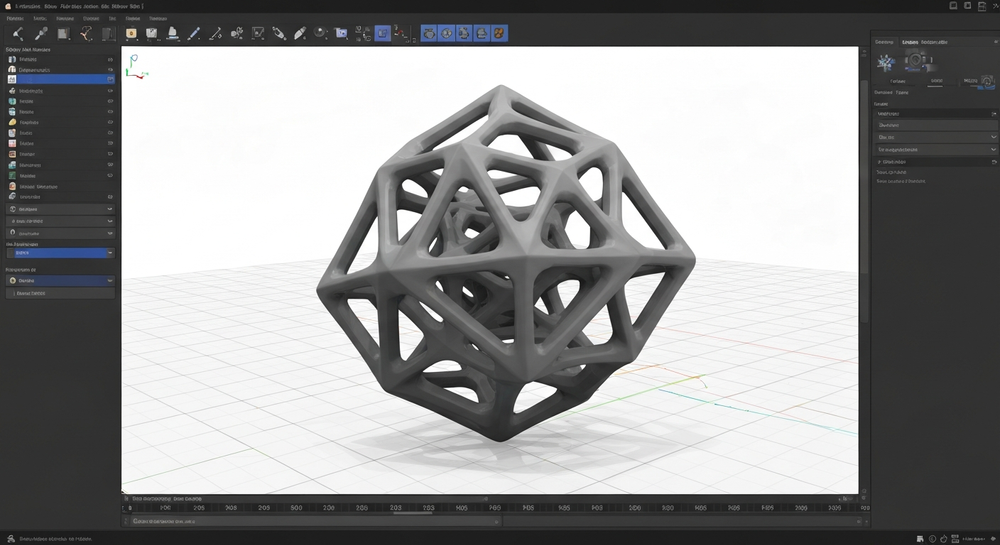Select the diagonal line measure tool
Screen dimensions: 1000x545
click(216, 34)
